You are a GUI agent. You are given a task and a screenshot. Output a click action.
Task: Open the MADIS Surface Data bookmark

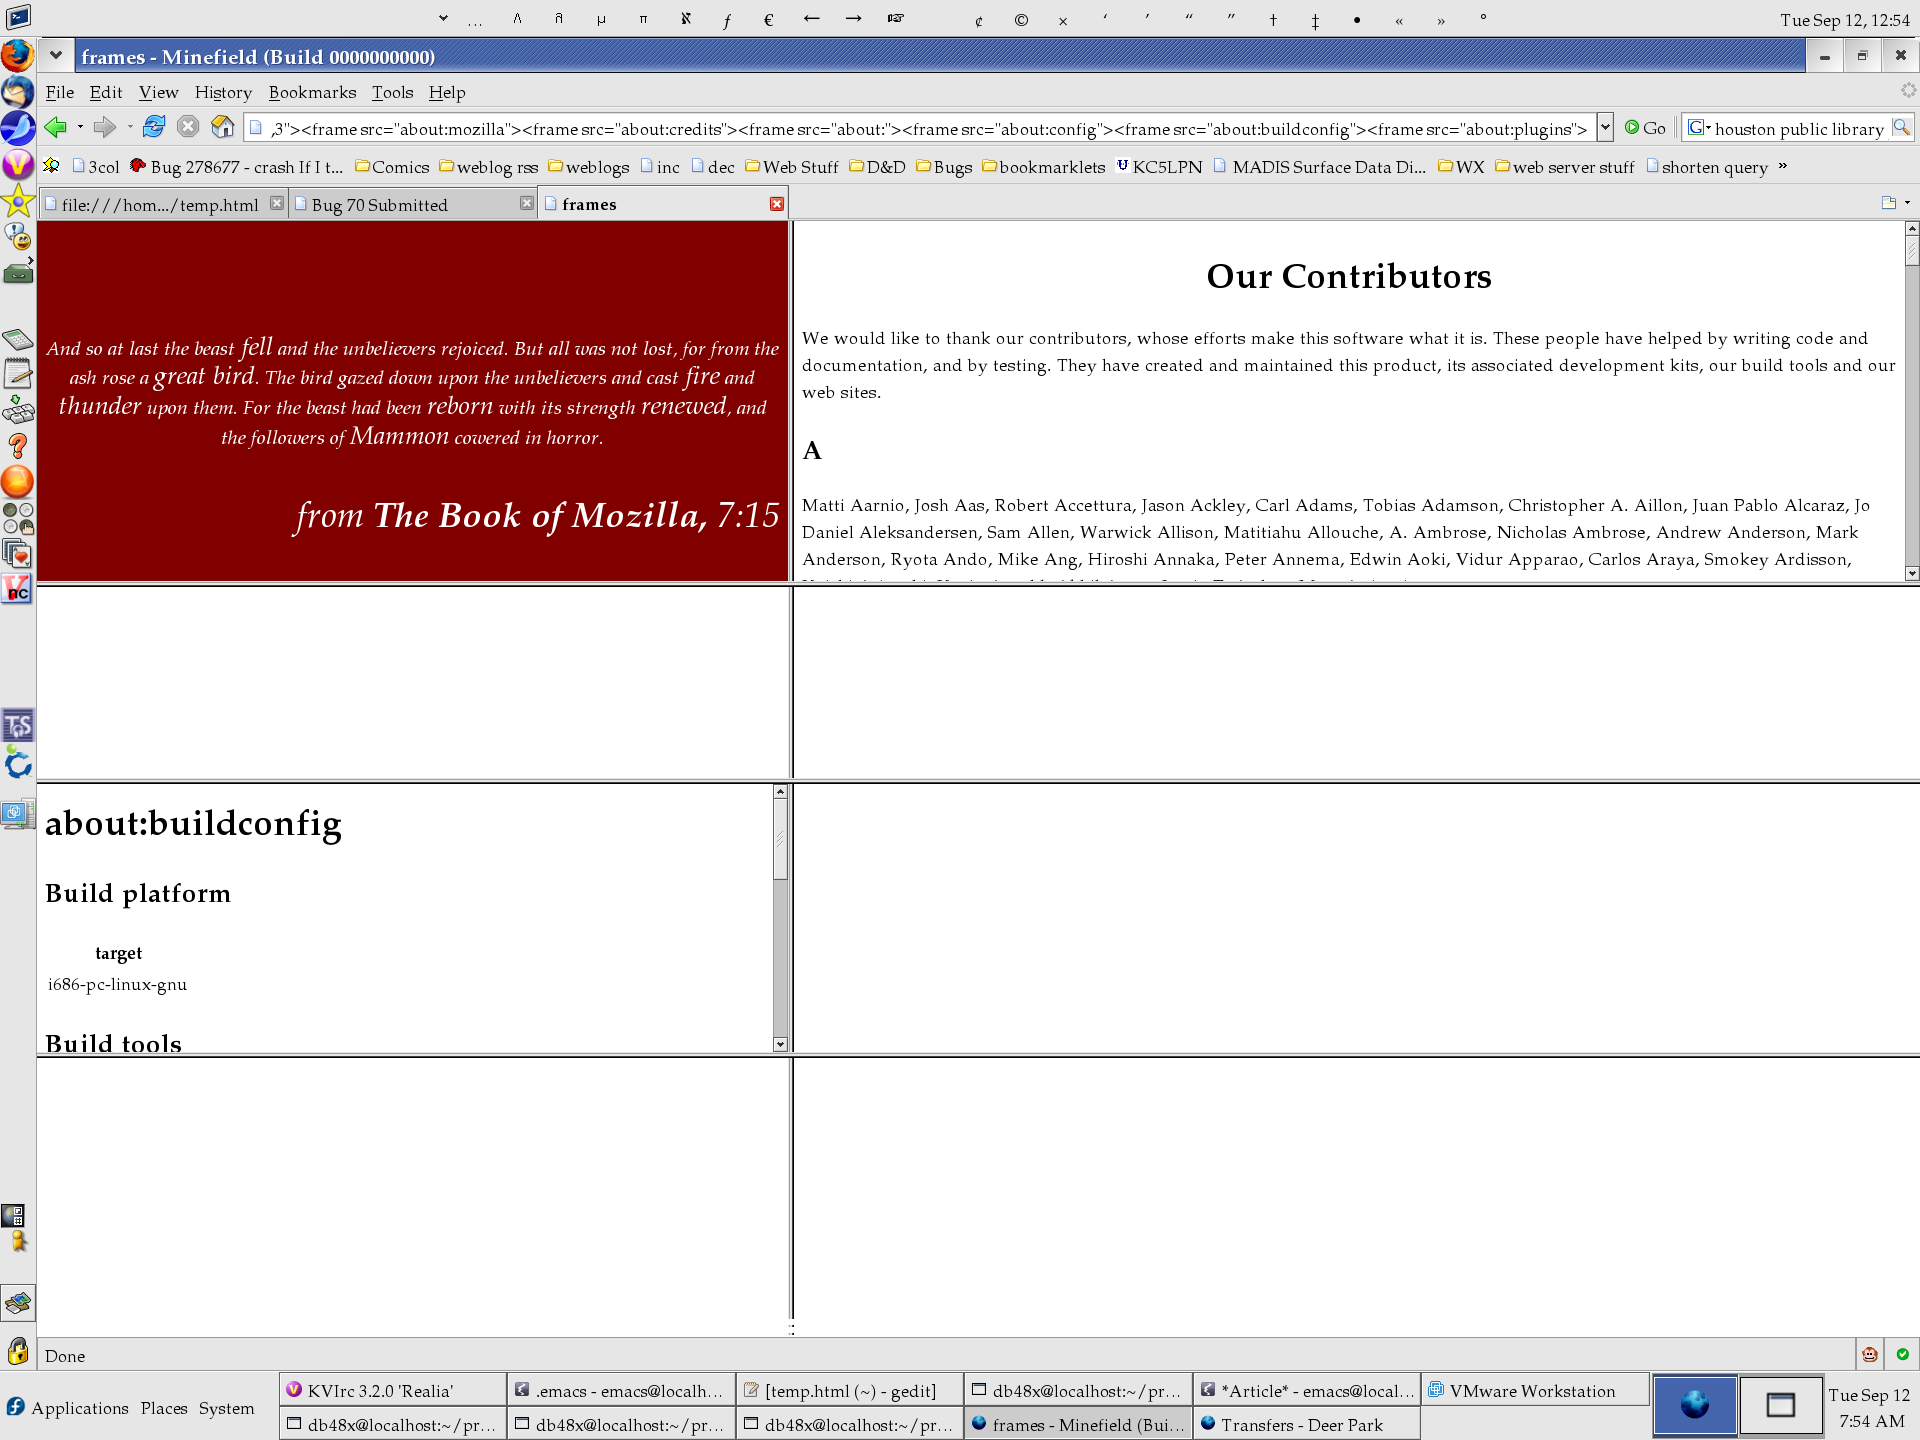coord(1320,167)
